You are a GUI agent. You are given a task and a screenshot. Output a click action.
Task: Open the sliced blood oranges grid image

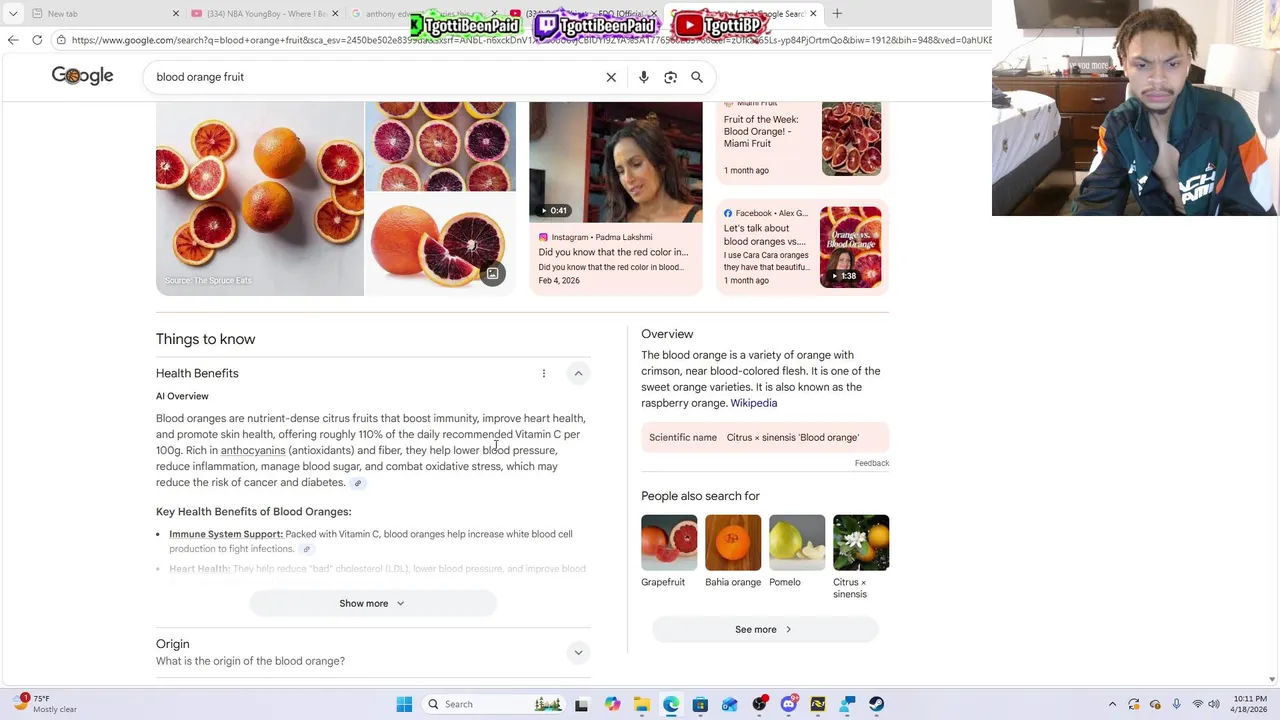click(441, 146)
